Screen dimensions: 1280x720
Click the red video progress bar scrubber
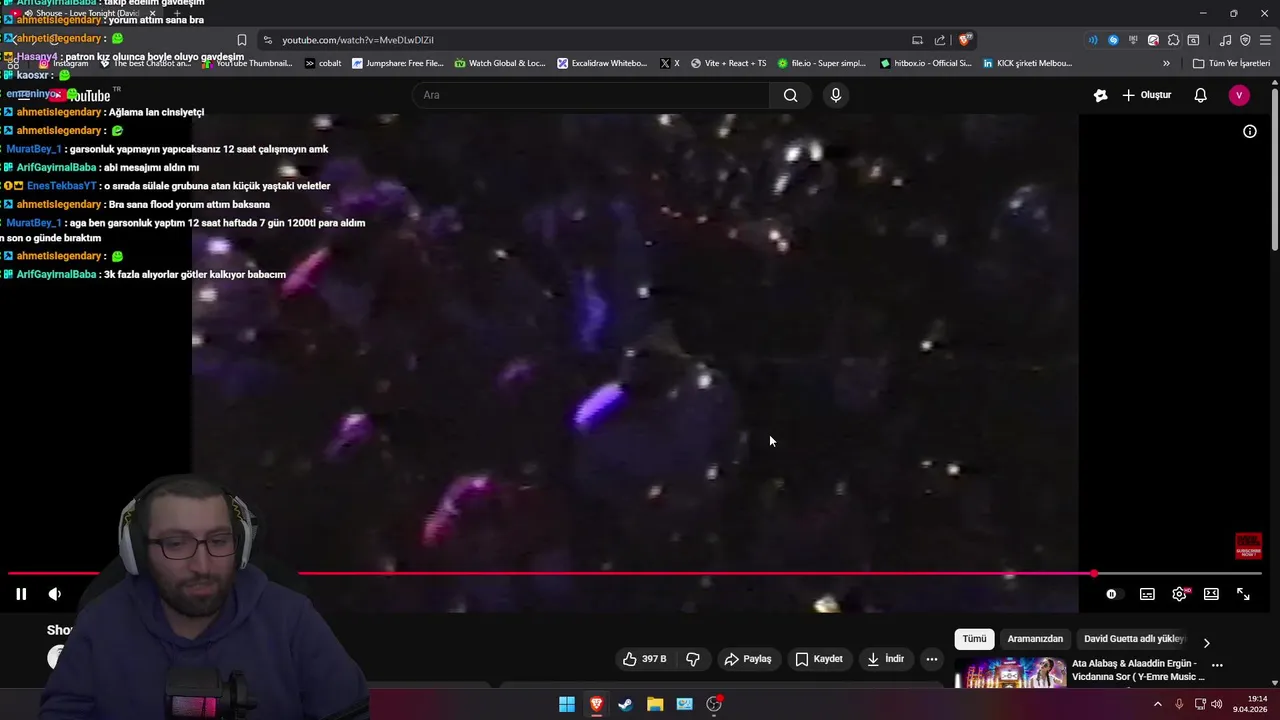tap(1094, 574)
